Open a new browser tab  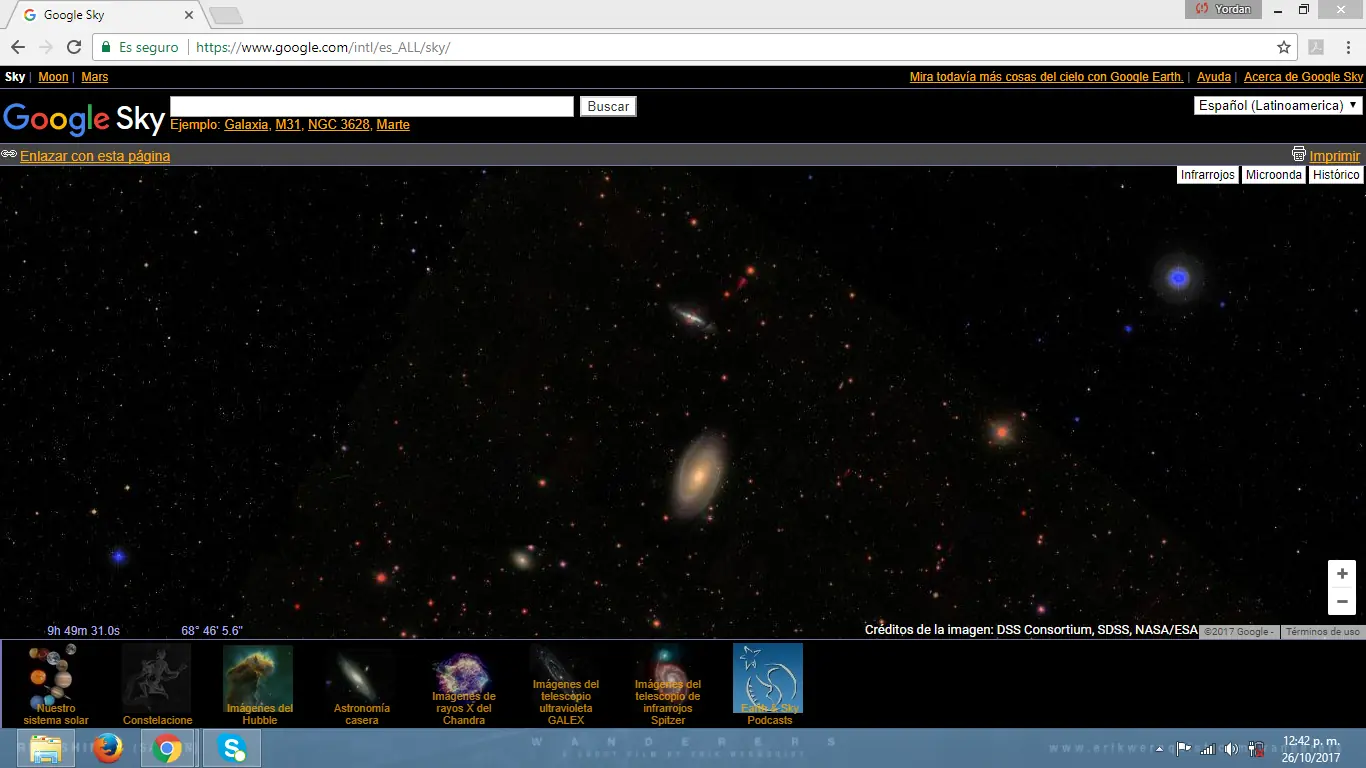(226, 16)
